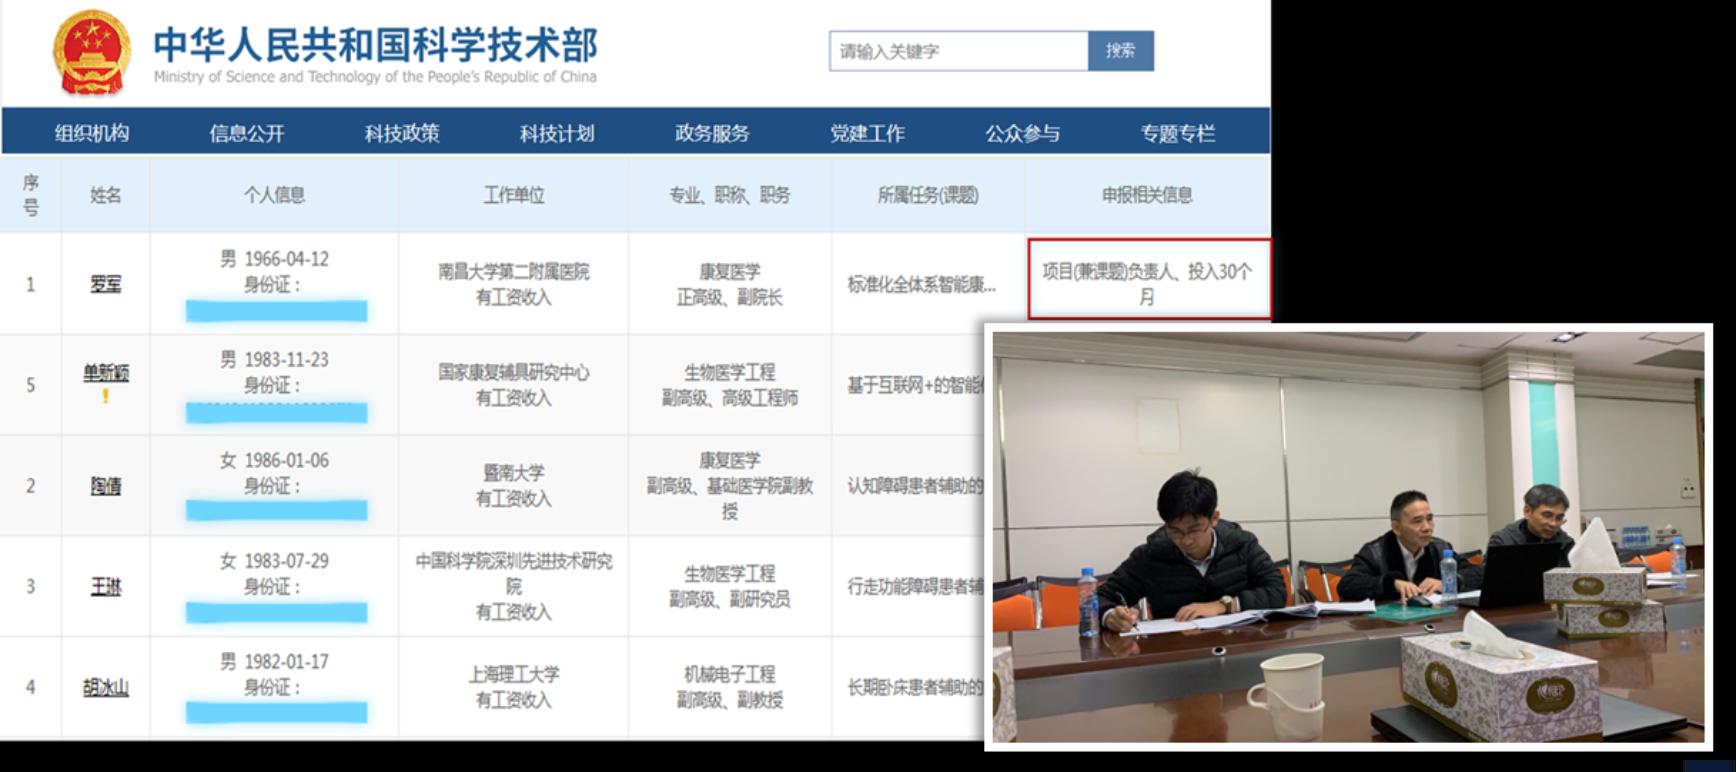This screenshot has width=1736, height=772.
Task: Select 科技计划 in the navigation bar
Action: pos(557,133)
